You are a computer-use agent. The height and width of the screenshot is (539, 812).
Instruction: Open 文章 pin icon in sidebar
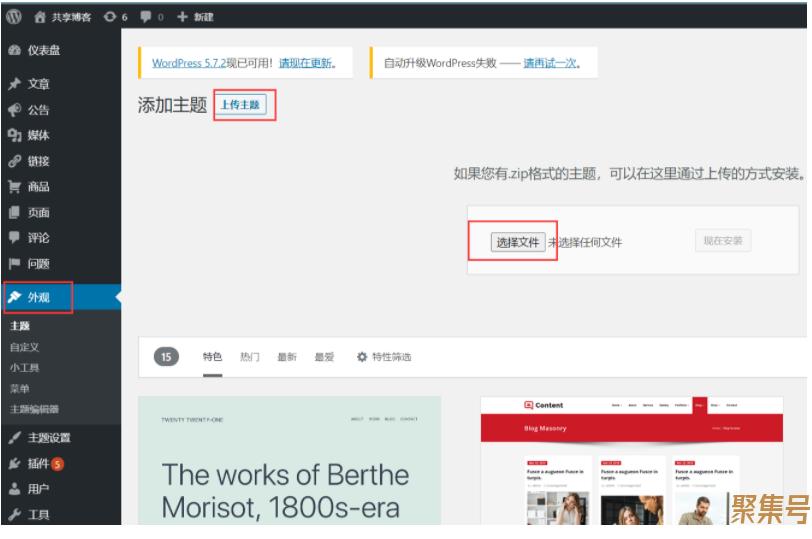click(x=14, y=84)
